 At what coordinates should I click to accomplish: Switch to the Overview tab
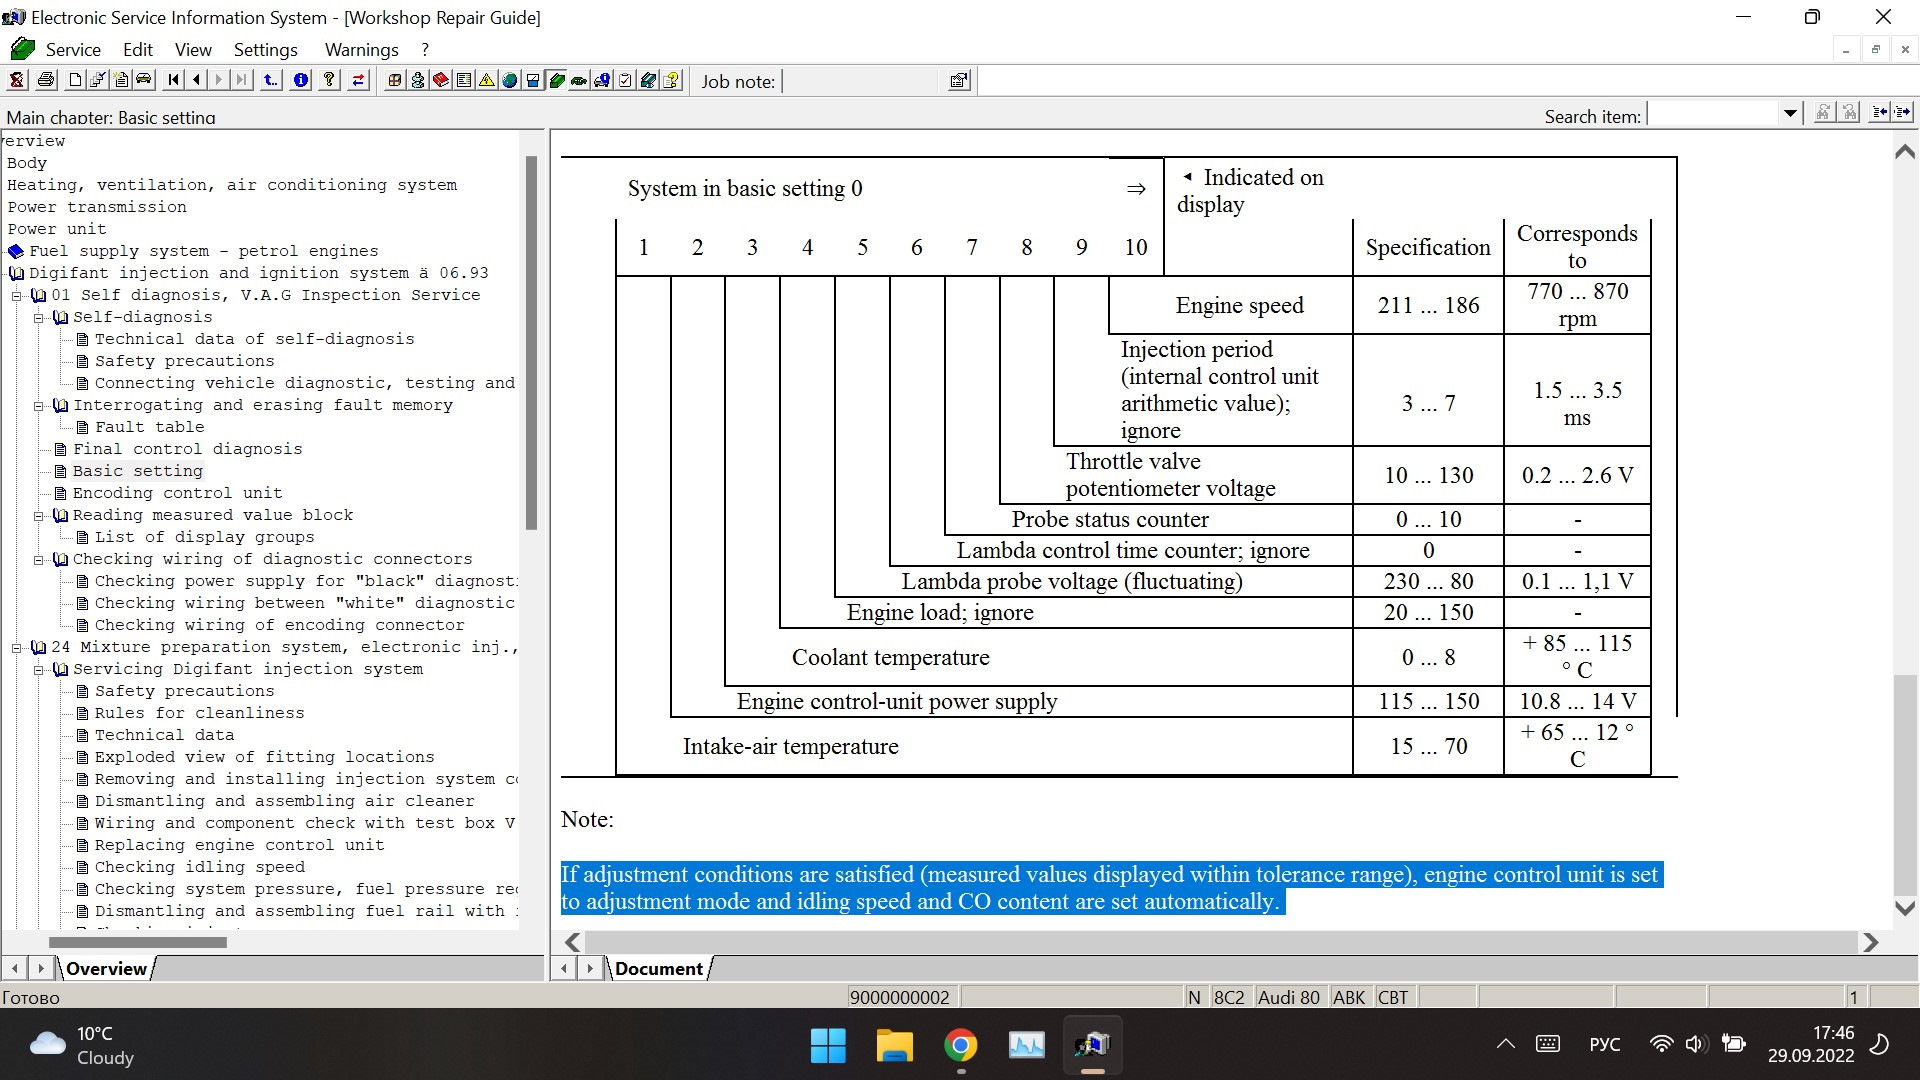point(106,968)
